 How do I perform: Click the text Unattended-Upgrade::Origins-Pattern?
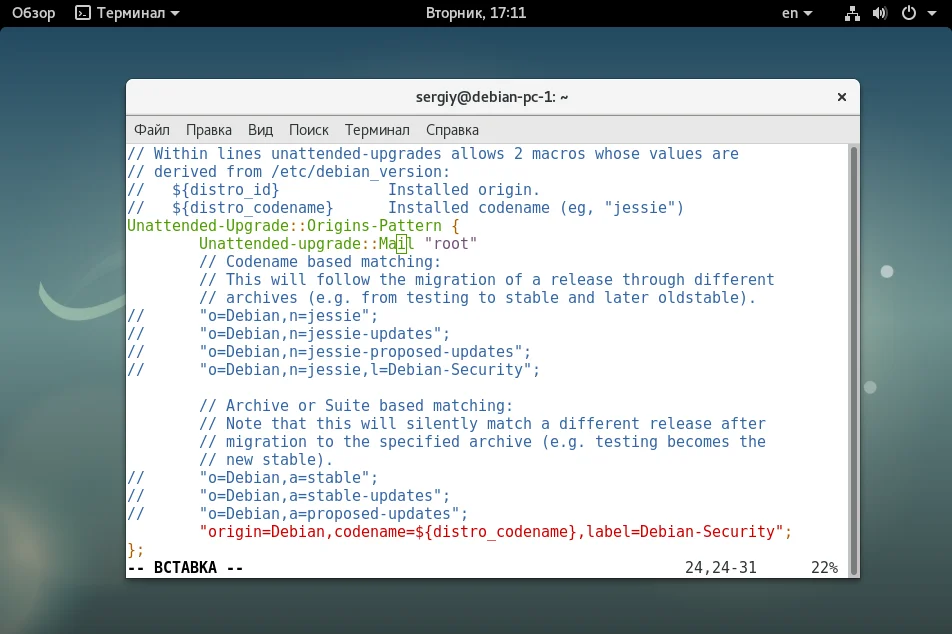[284, 226]
